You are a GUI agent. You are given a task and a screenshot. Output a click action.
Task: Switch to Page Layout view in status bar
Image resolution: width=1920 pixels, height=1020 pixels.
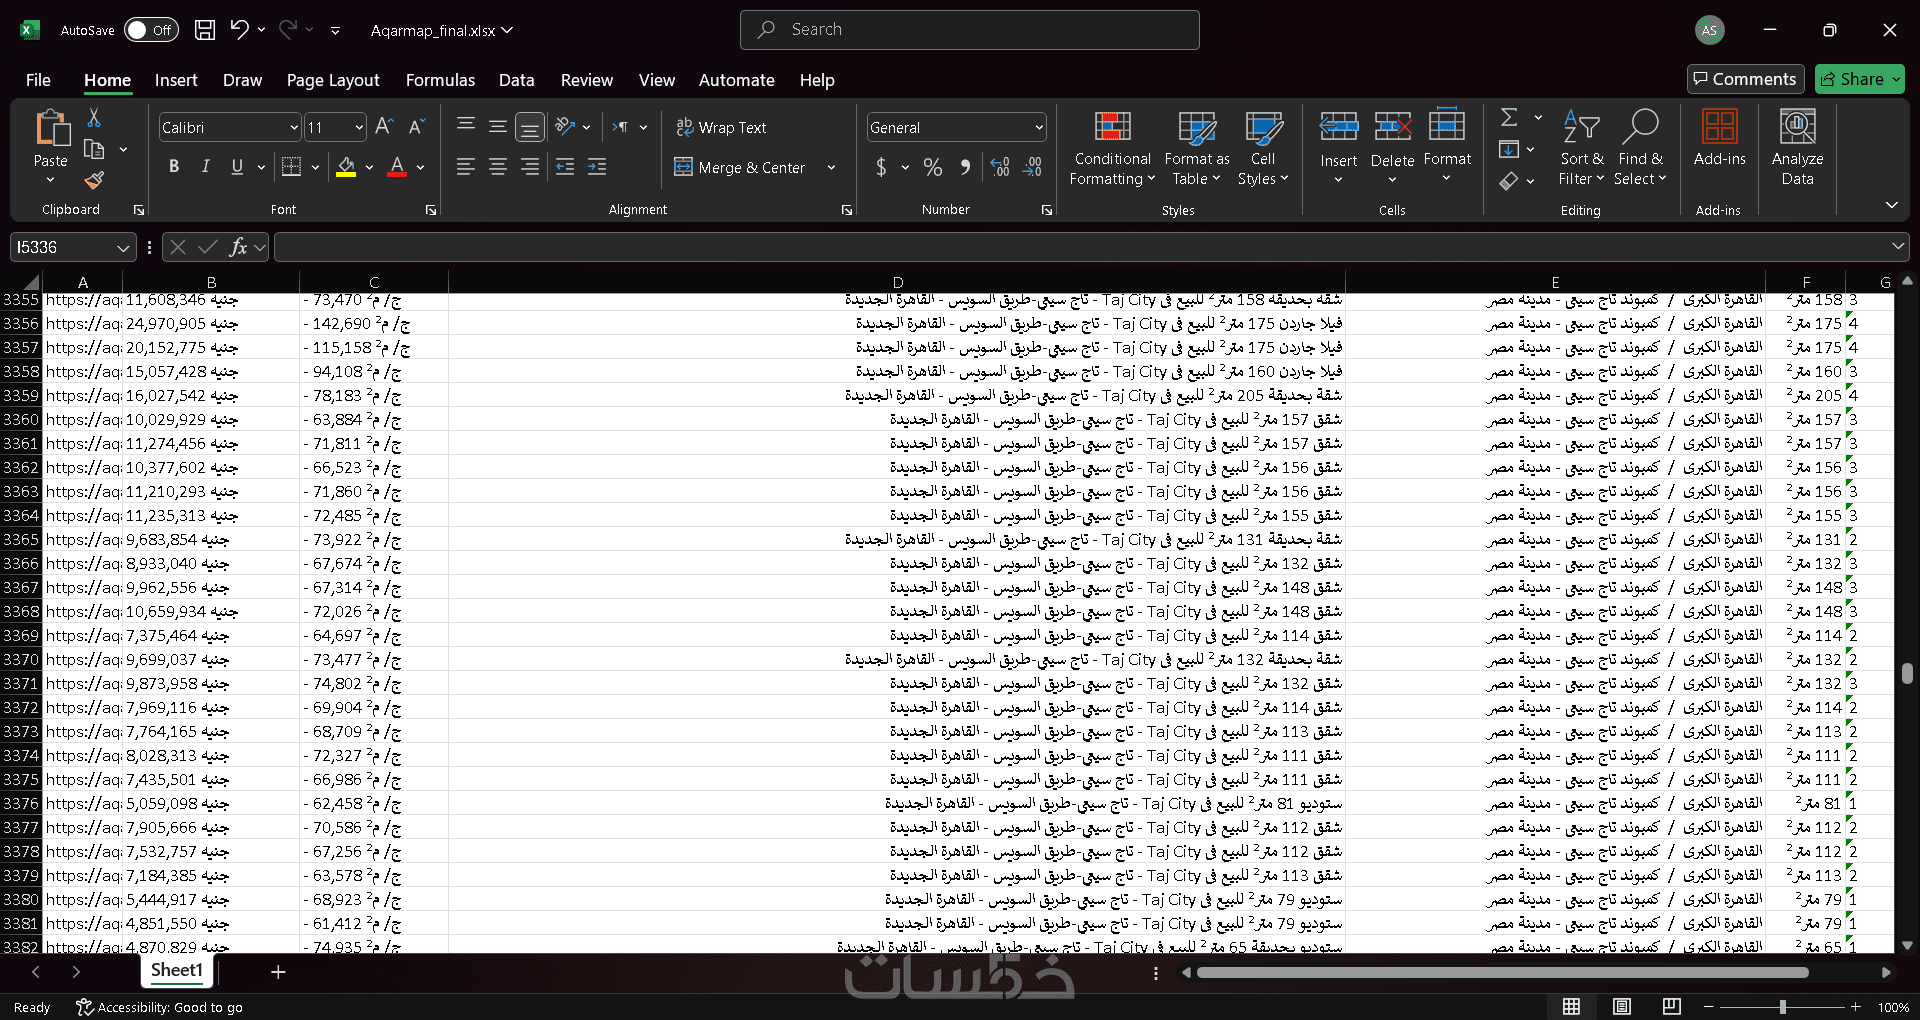point(1622,1007)
